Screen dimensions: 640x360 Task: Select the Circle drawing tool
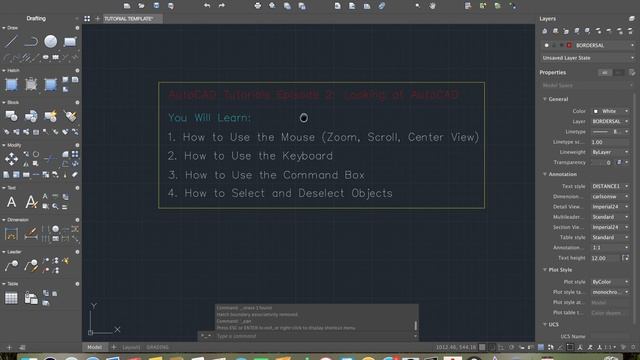[x=51, y=41]
